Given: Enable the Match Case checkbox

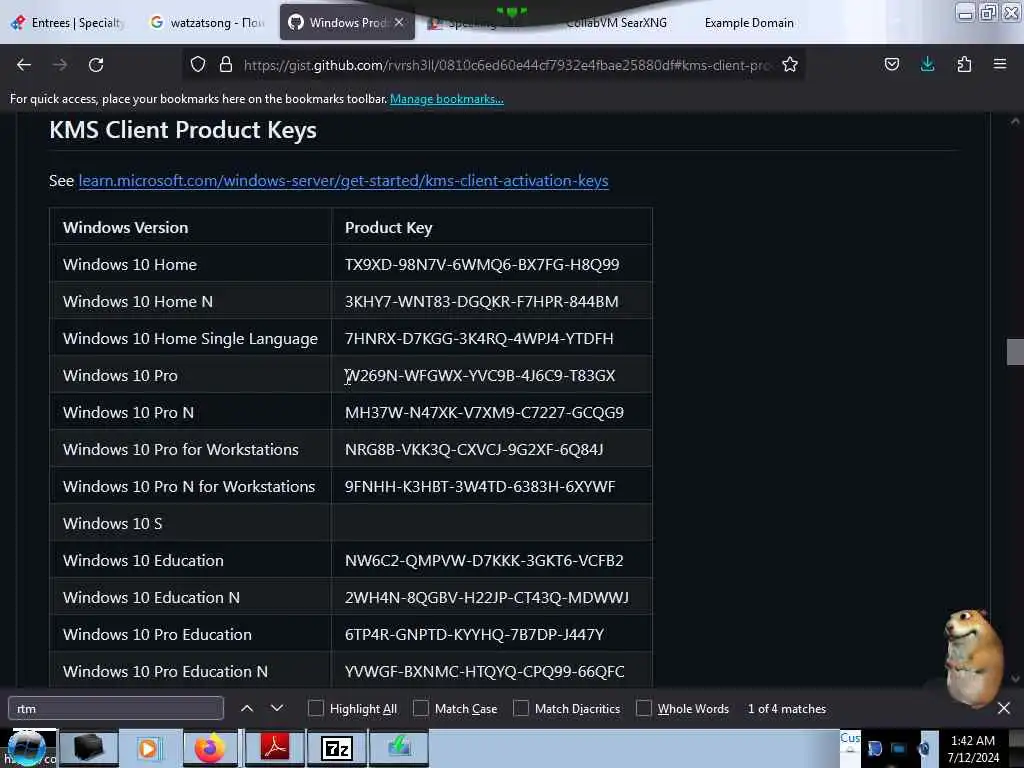Looking at the screenshot, I should 421,708.
